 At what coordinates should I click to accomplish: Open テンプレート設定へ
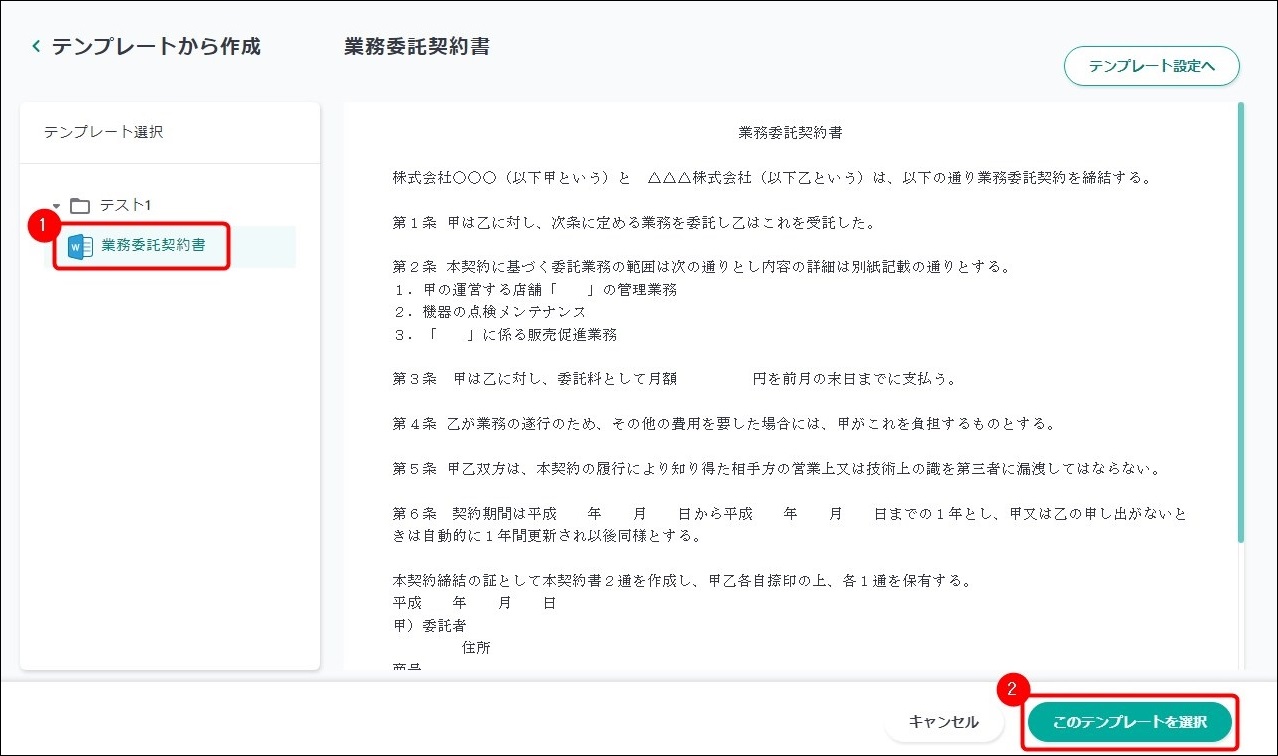click(1151, 66)
